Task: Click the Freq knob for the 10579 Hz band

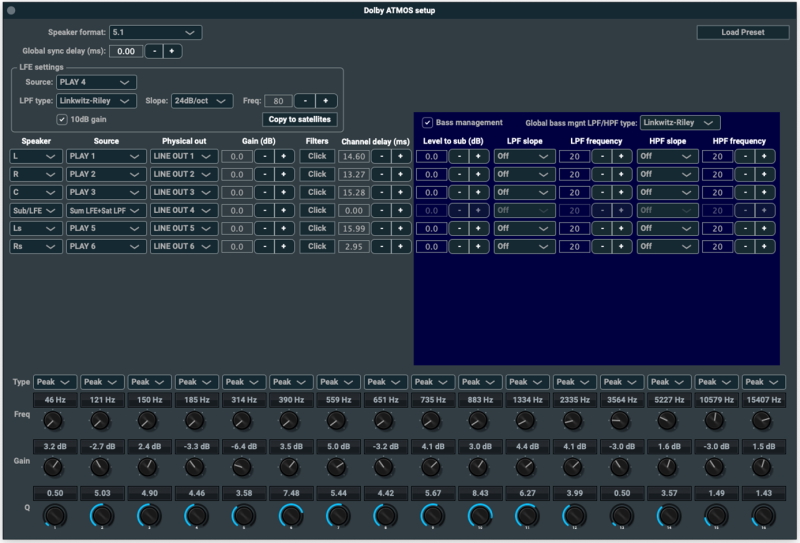Action: pos(714,421)
